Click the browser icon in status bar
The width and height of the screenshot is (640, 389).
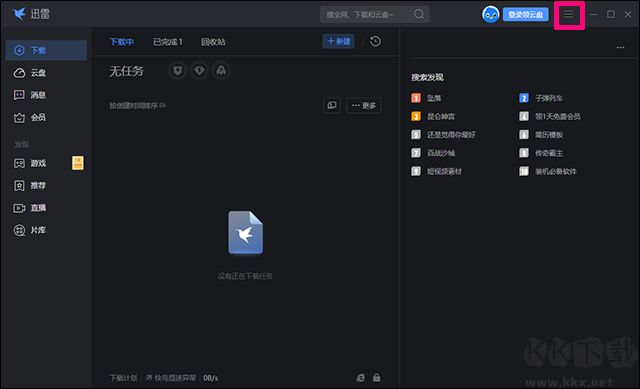(x=360, y=378)
